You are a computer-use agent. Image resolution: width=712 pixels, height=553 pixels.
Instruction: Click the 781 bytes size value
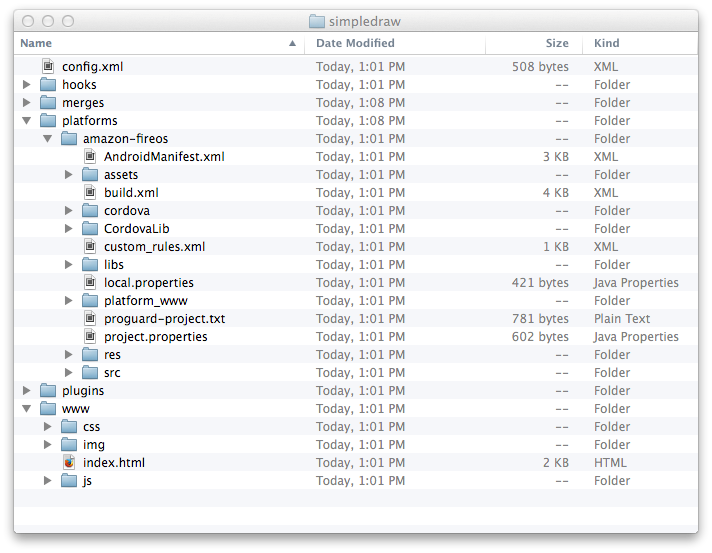[540, 319]
